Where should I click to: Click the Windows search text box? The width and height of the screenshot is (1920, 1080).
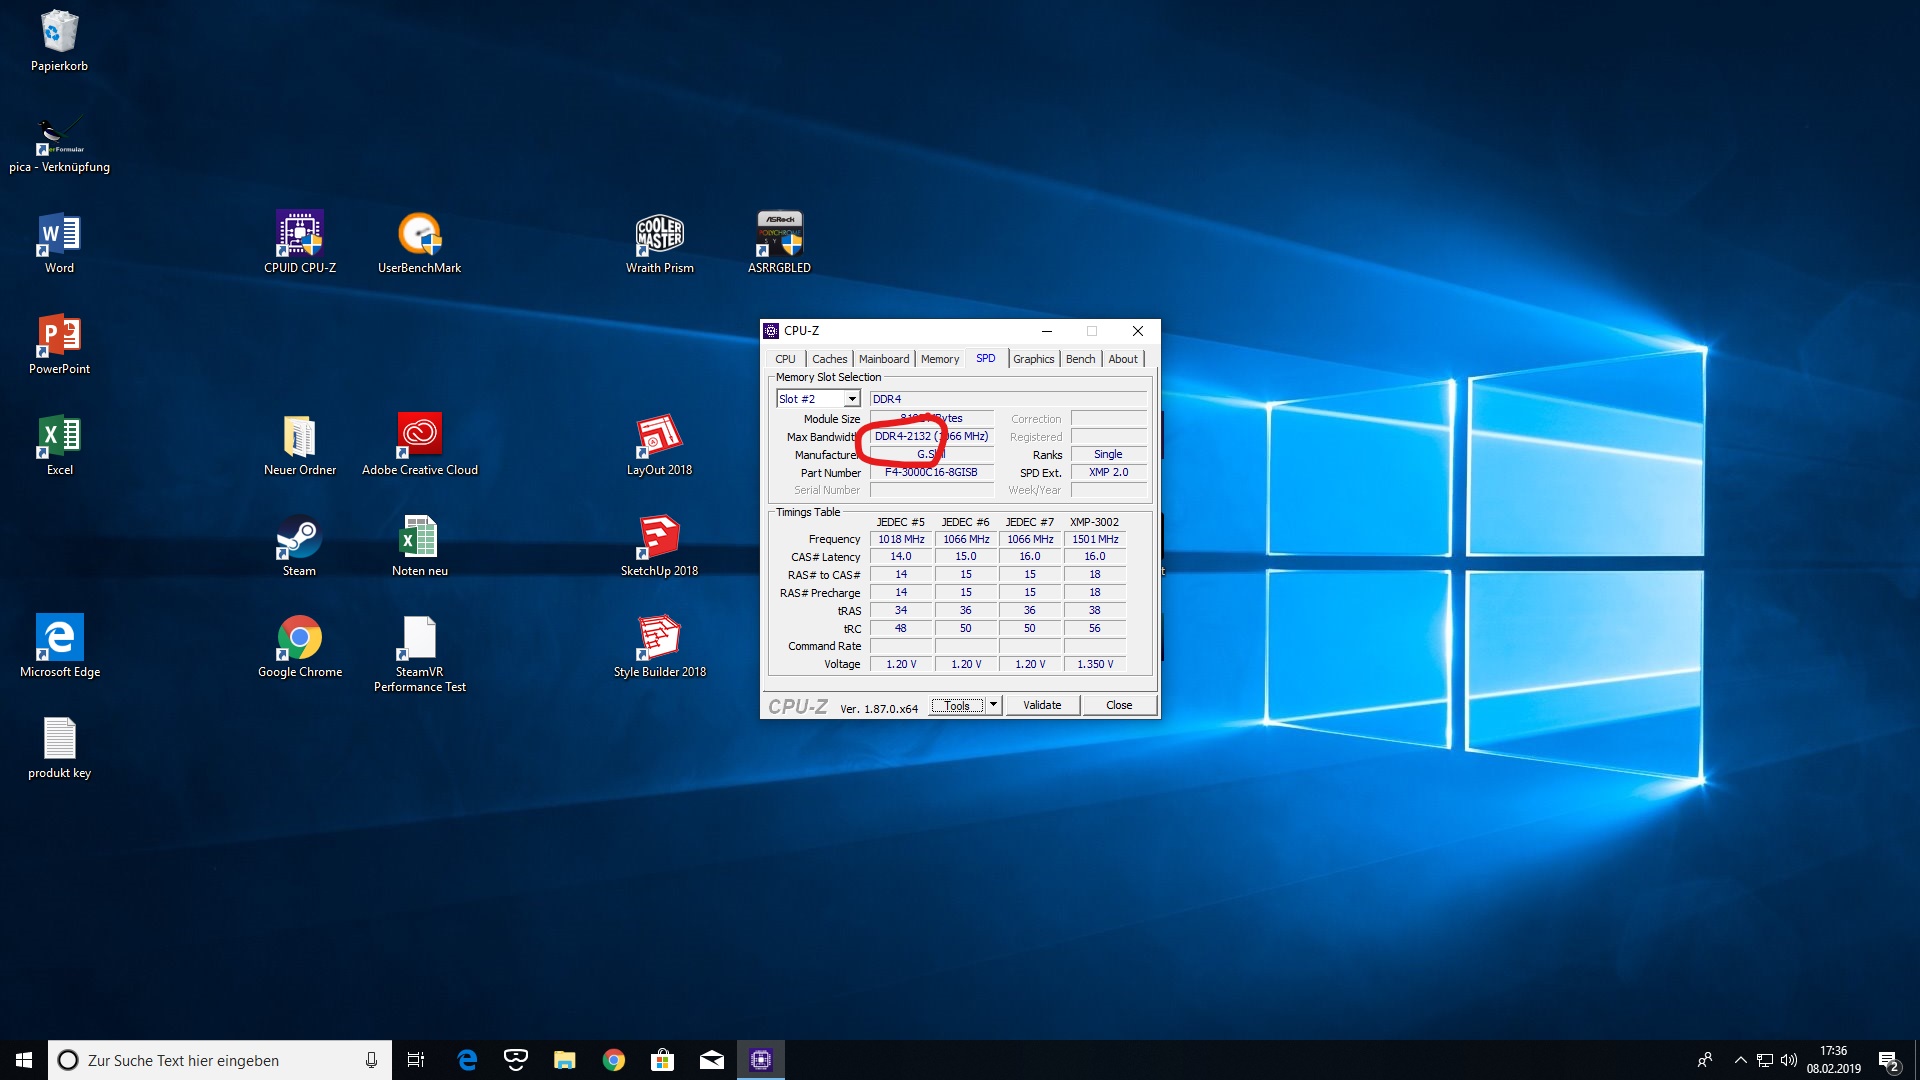tap(220, 1060)
